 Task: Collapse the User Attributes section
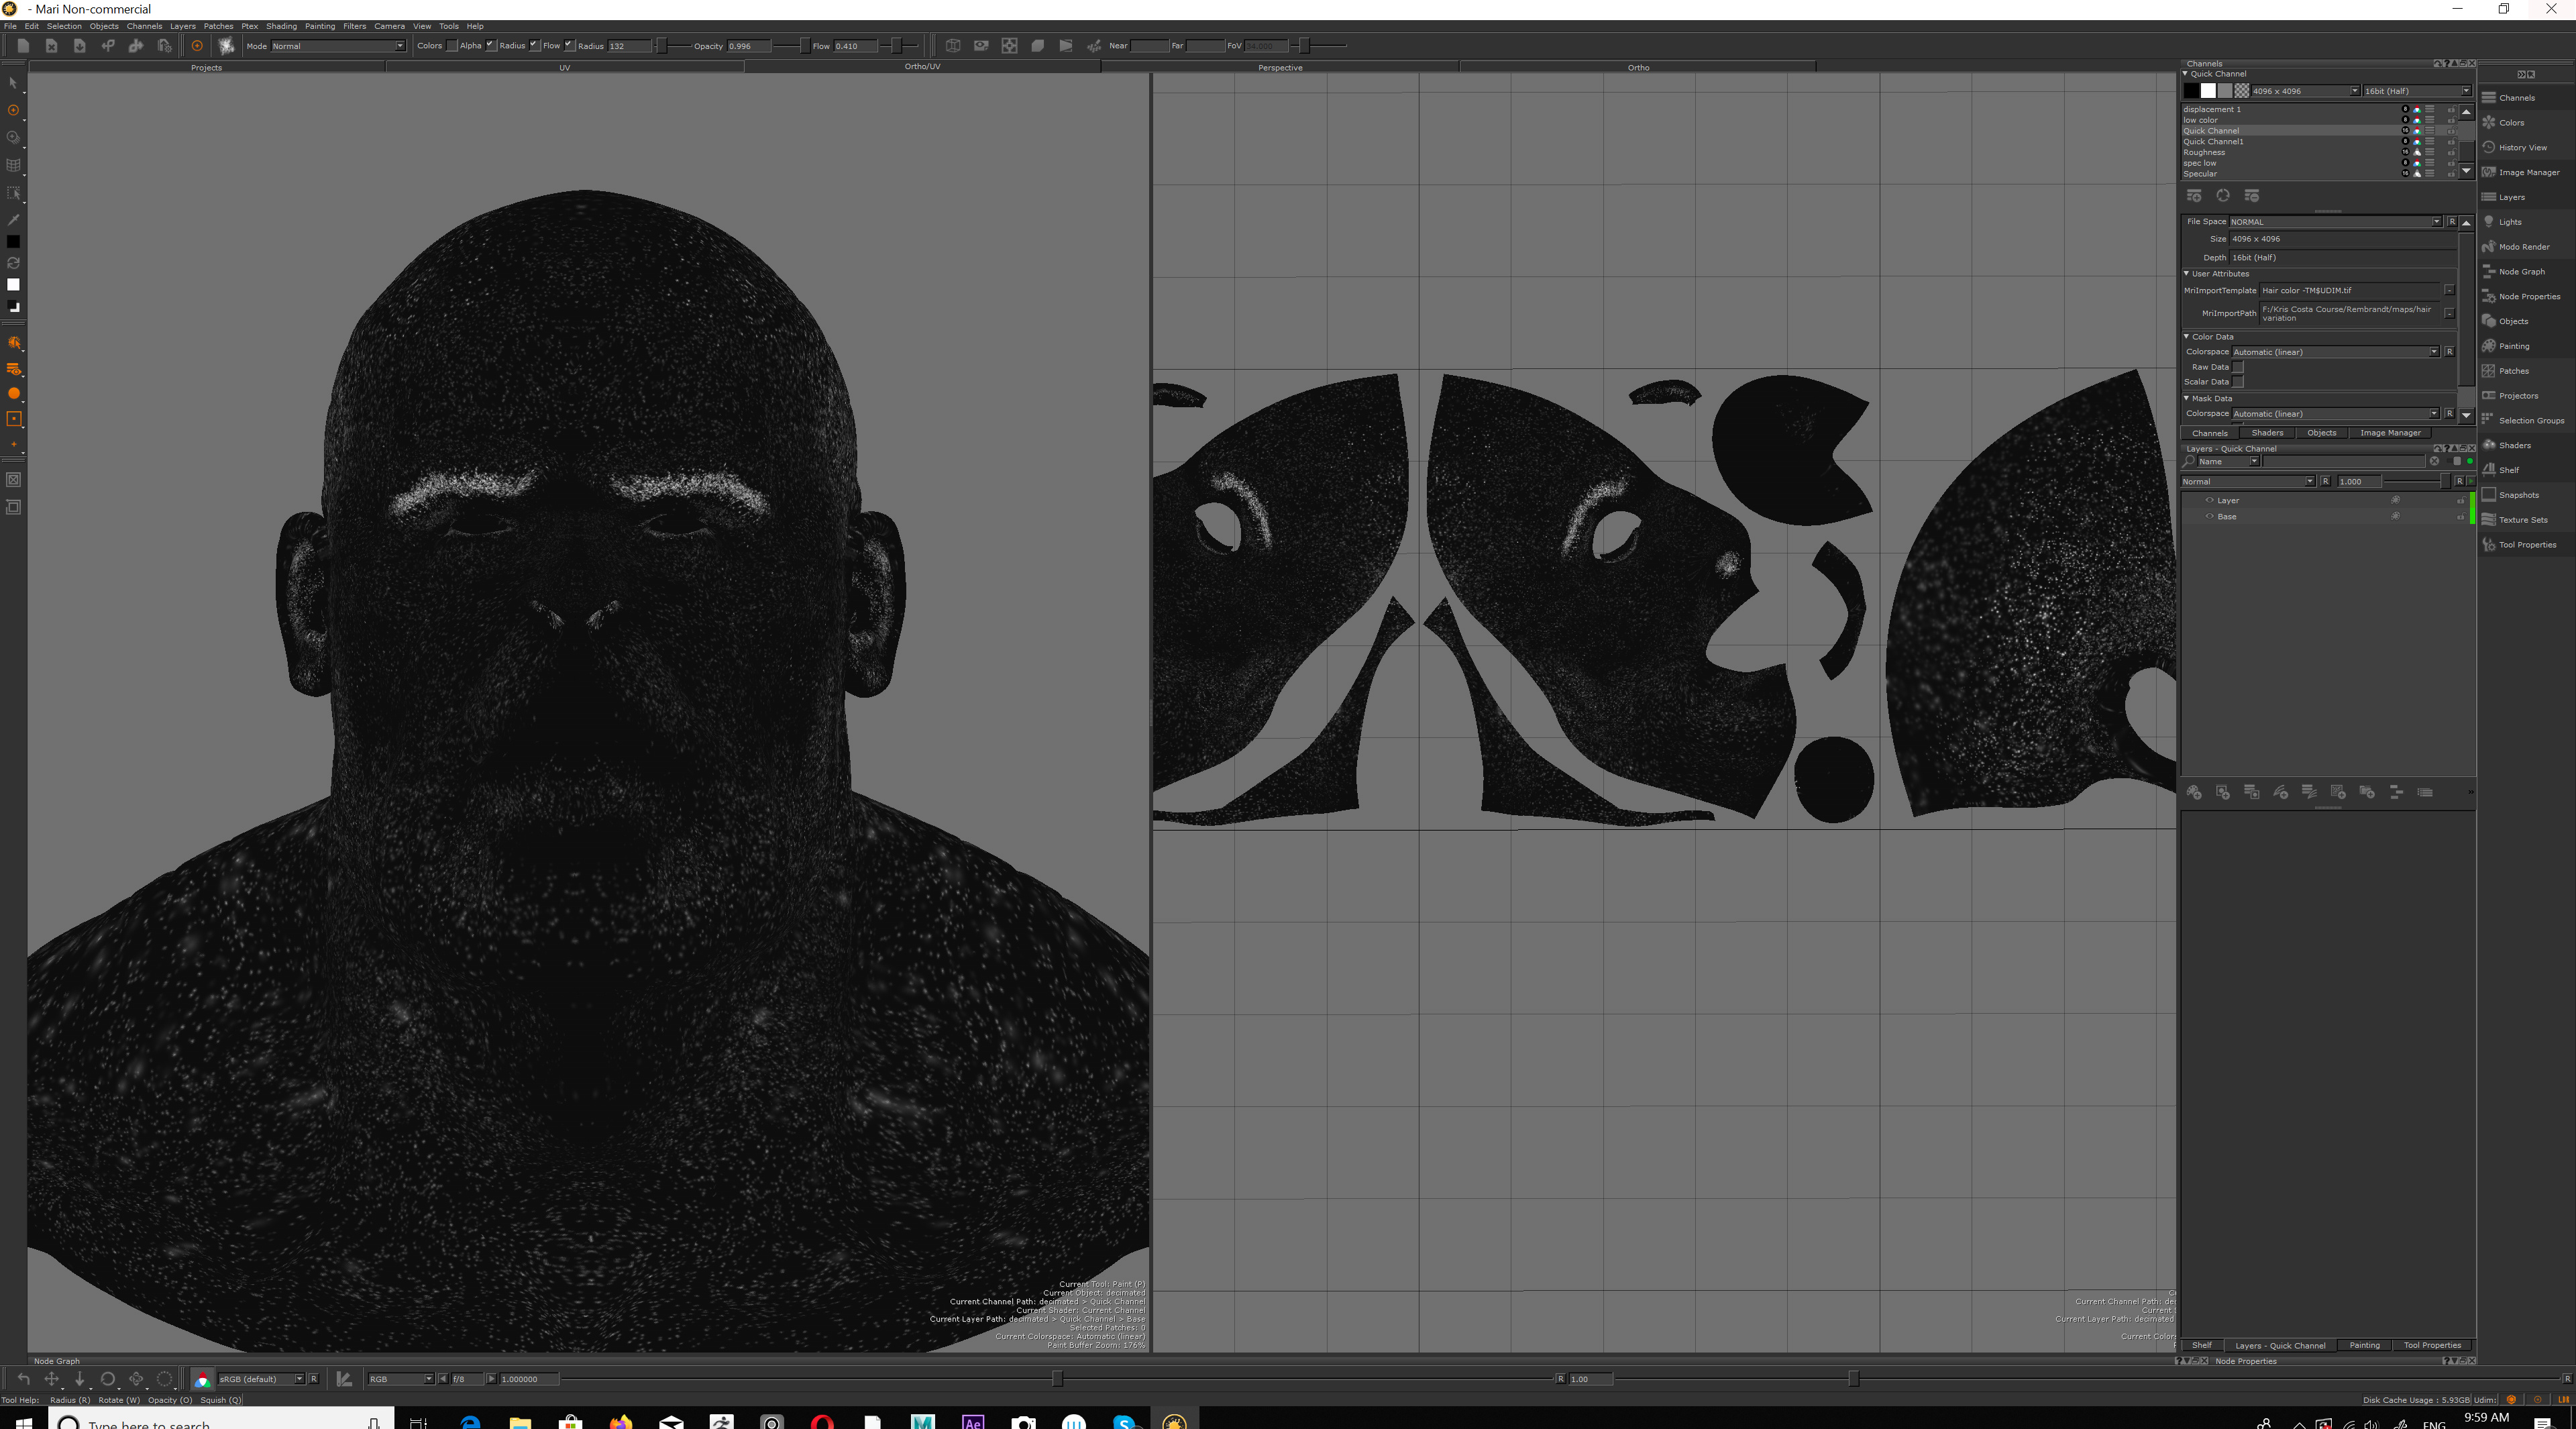pos(2187,274)
